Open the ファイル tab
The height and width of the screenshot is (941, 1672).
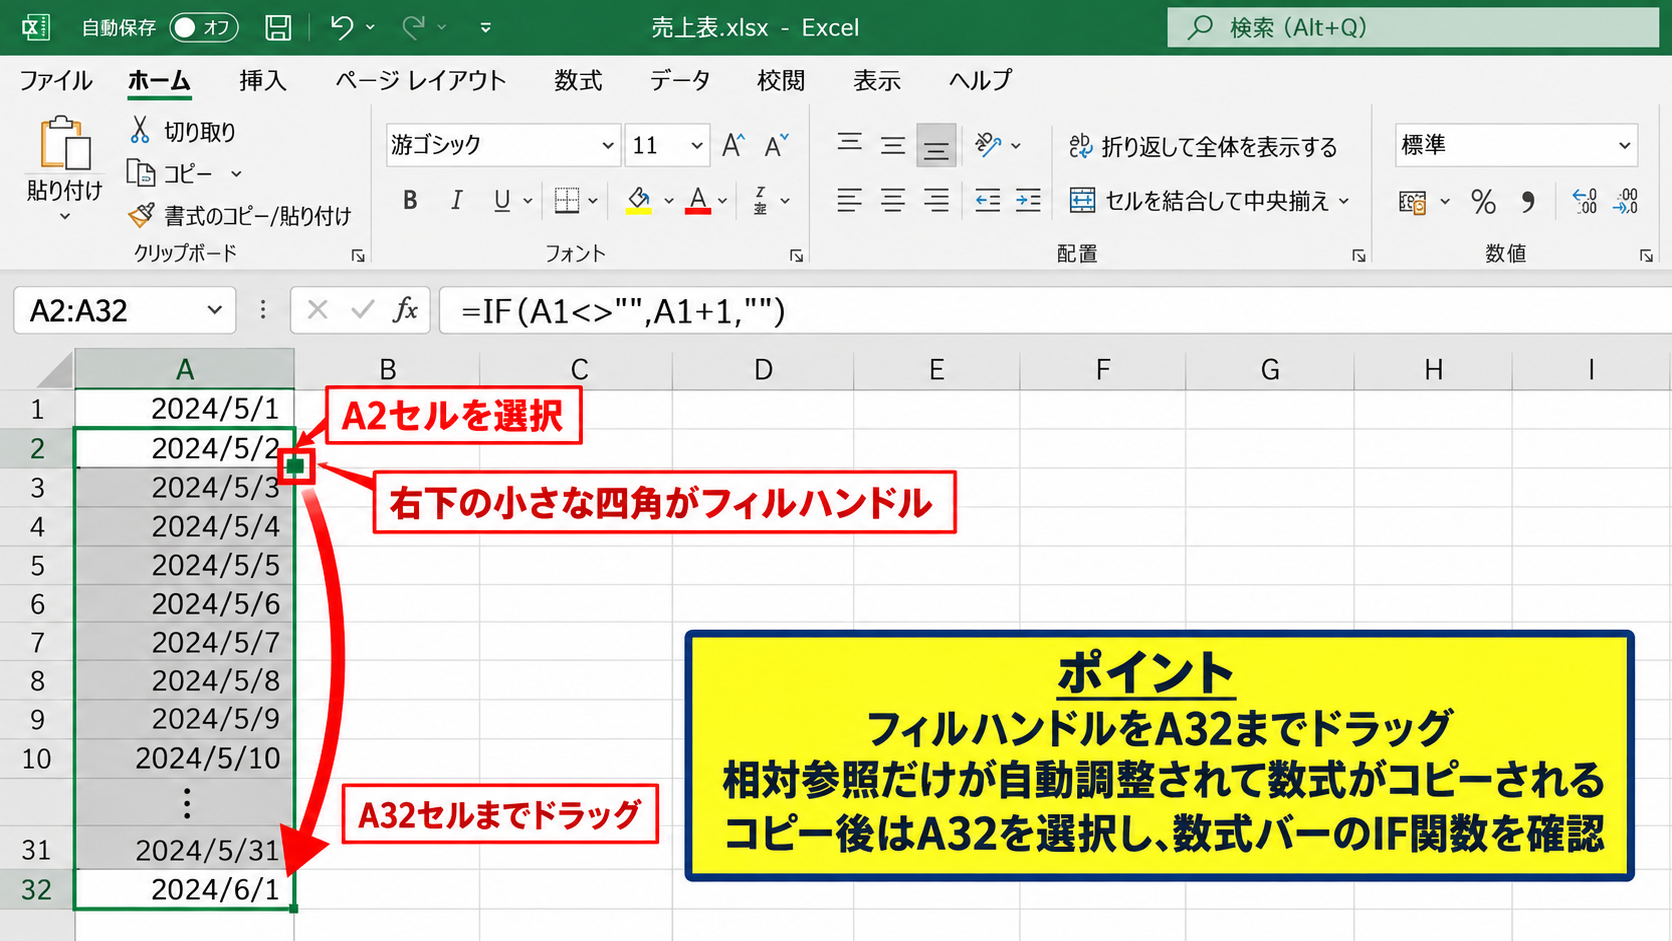click(56, 80)
